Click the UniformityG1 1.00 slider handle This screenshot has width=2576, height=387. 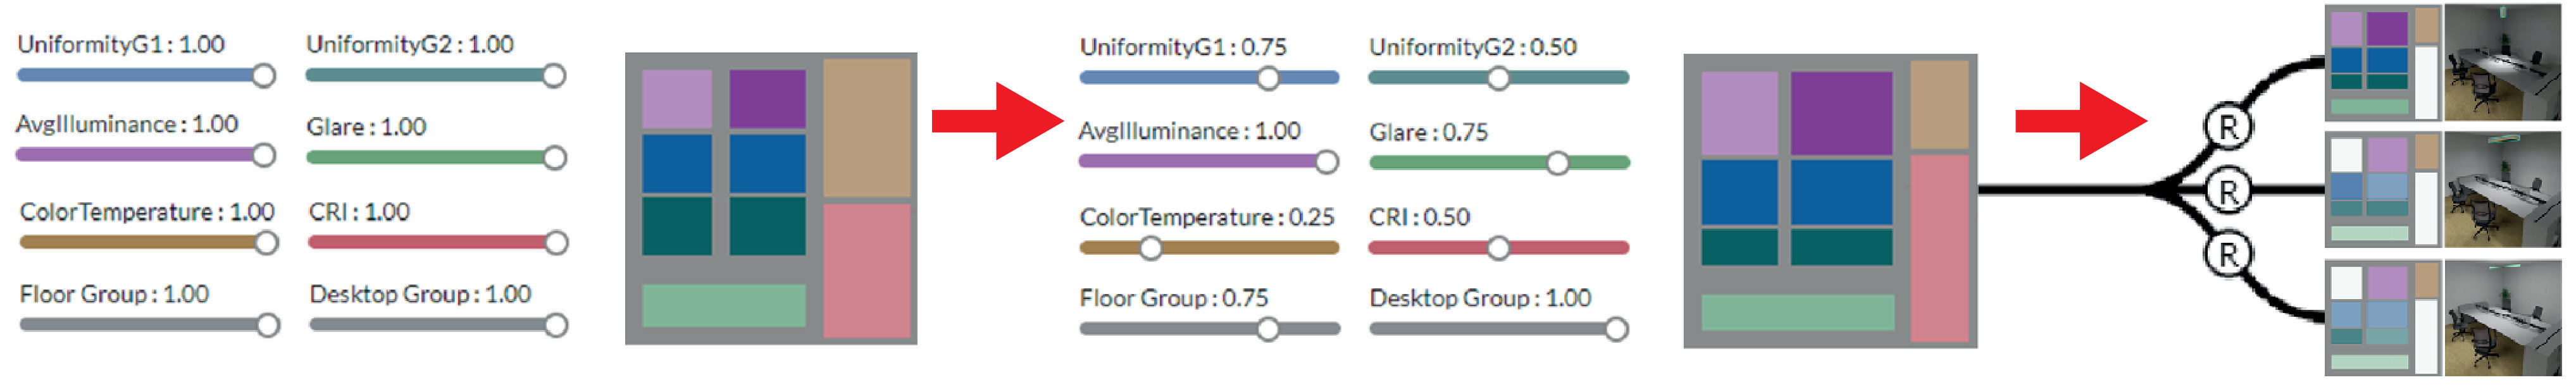(264, 76)
